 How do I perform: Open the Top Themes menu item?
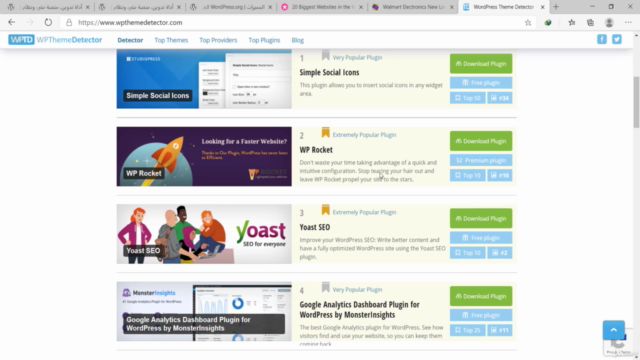(171, 40)
